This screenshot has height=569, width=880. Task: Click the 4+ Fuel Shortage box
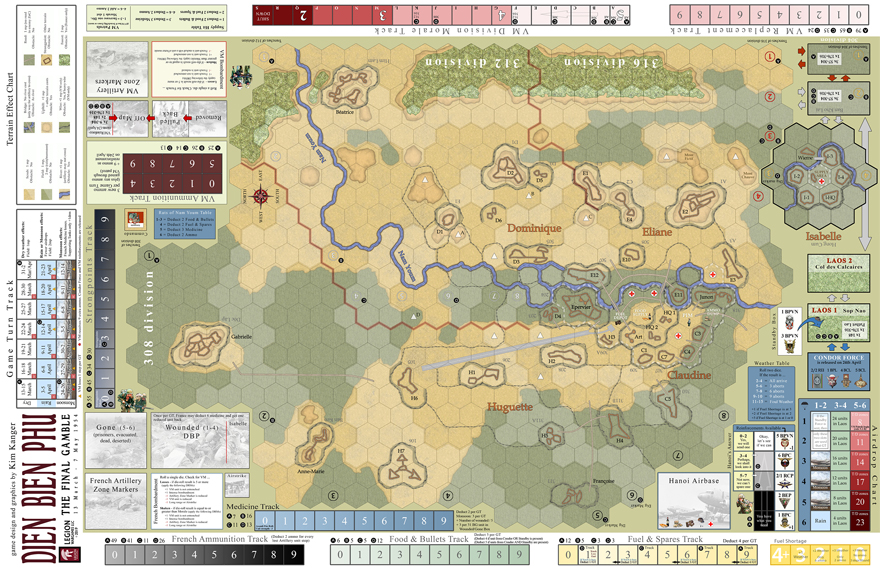pos(780,555)
